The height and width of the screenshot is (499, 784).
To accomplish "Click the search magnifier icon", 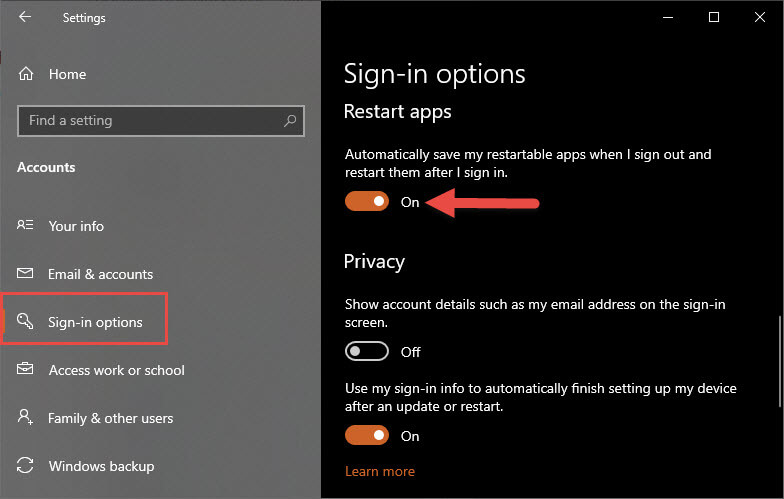I will tap(290, 120).
